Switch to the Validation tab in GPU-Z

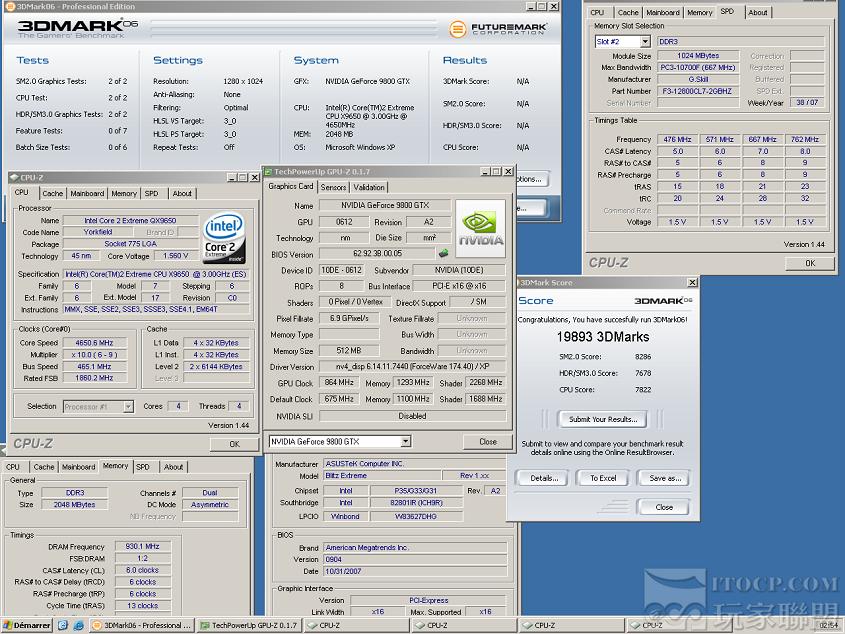[369, 187]
